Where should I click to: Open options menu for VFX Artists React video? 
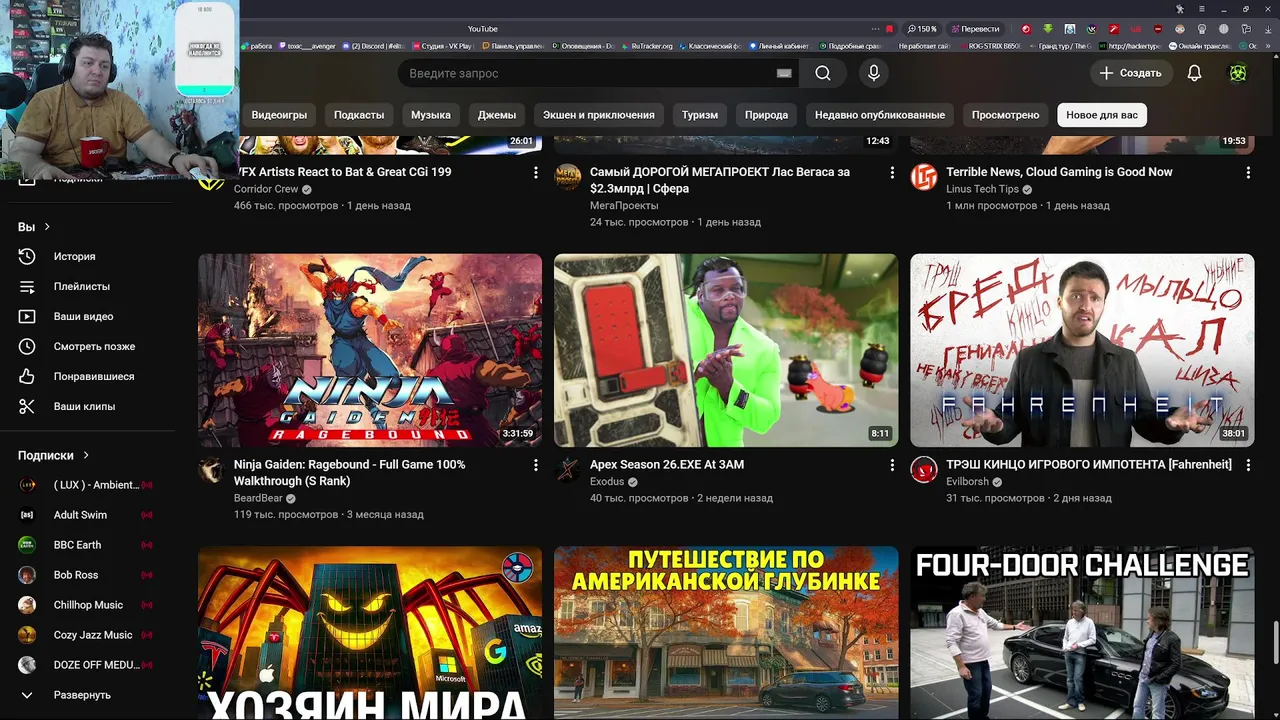click(x=535, y=173)
